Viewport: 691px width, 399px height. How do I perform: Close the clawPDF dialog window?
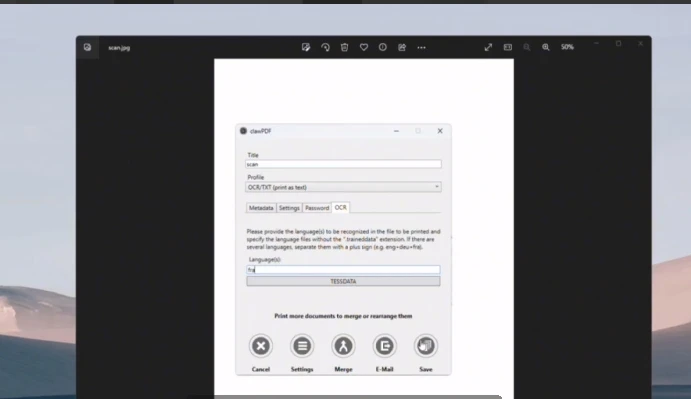[440, 131]
